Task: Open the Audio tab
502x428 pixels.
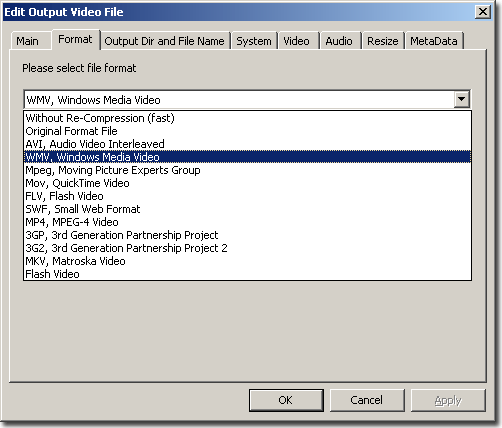Action: 339,41
